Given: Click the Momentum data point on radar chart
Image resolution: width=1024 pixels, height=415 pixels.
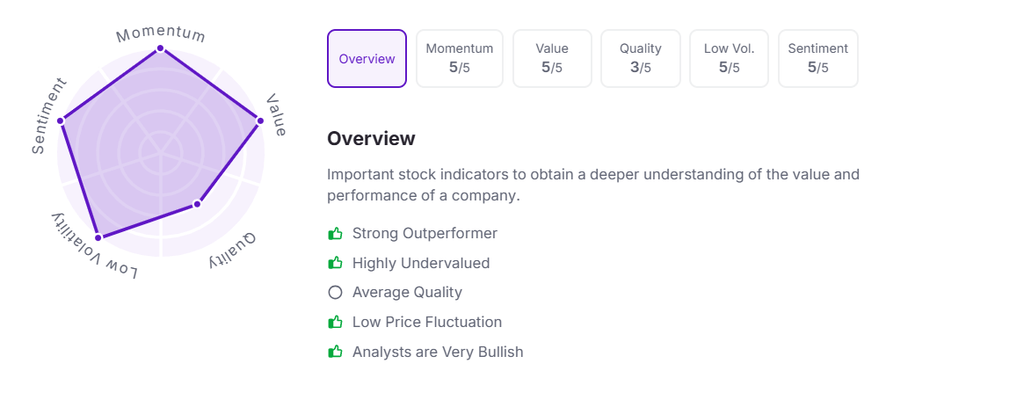Looking at the screenshot, I should point(160,48).
